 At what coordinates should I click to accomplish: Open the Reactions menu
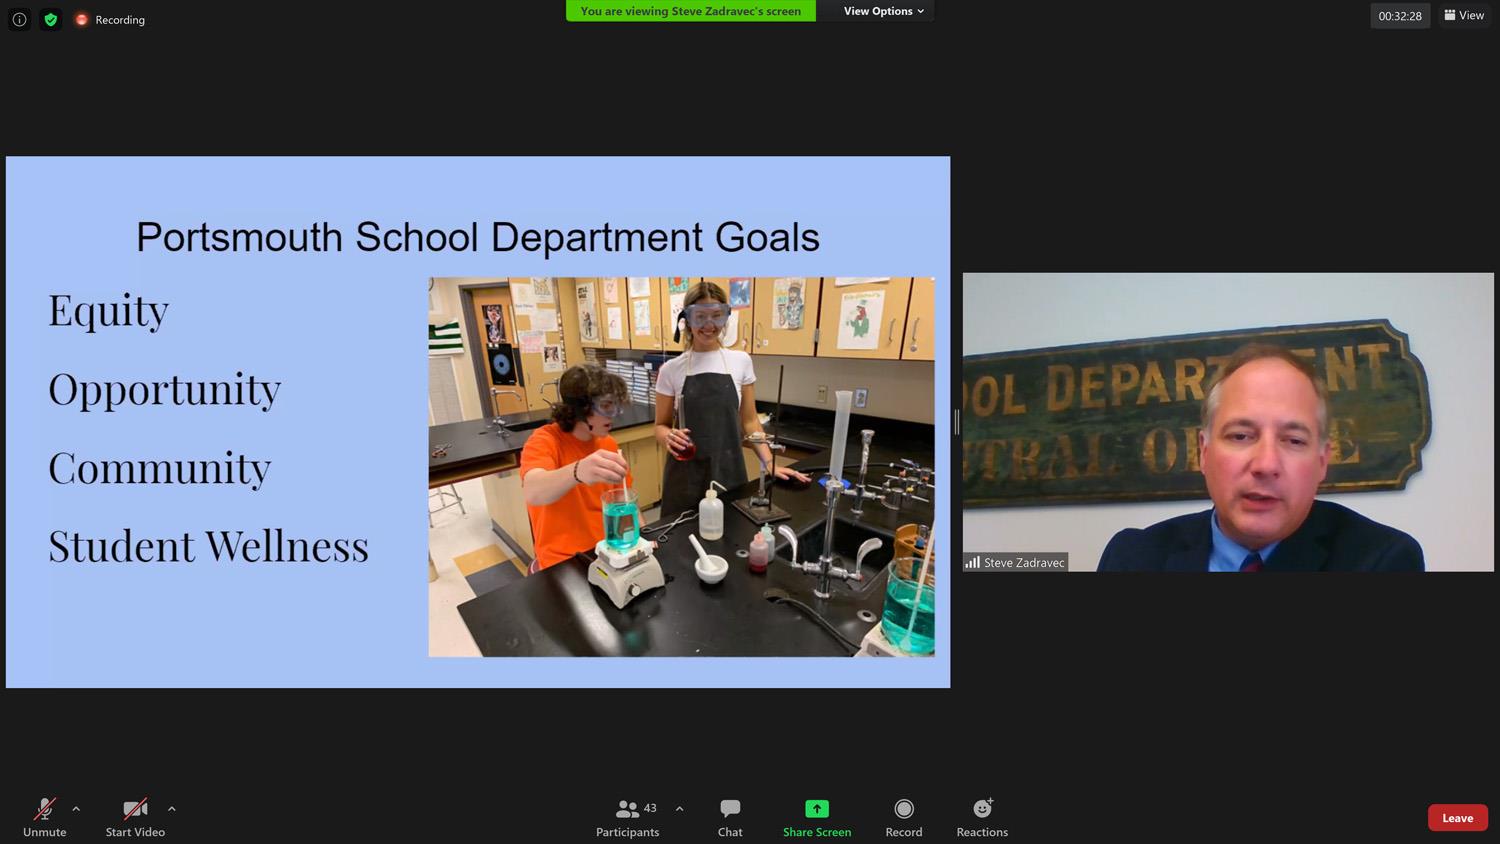981,816
